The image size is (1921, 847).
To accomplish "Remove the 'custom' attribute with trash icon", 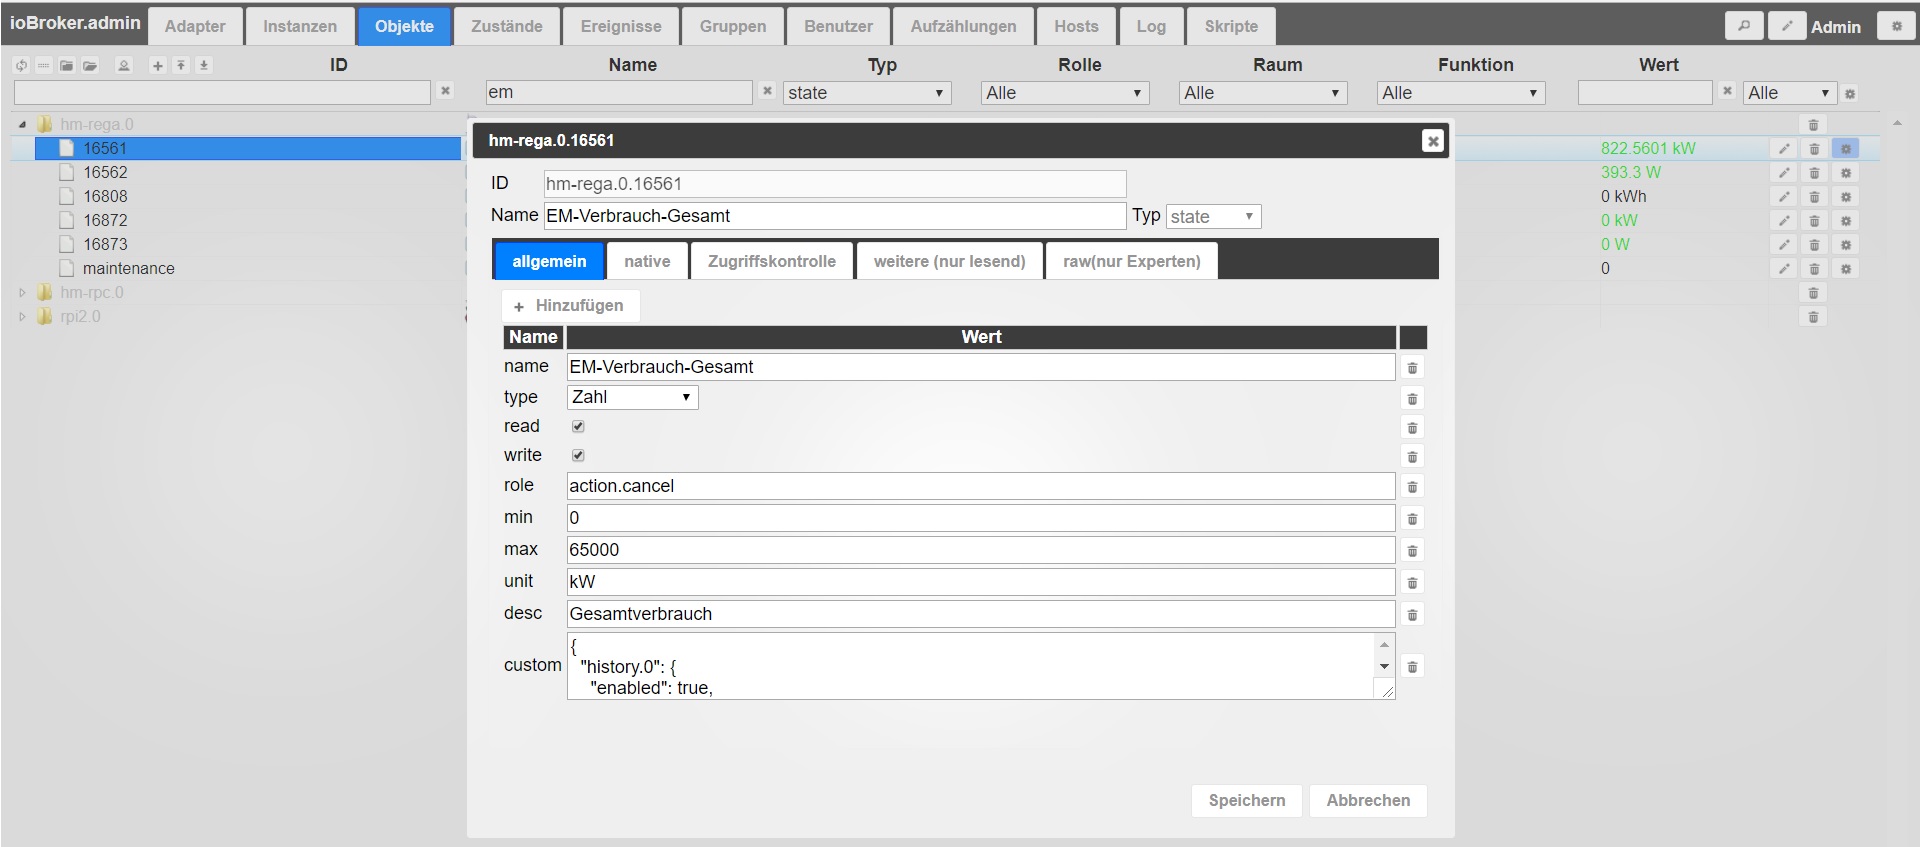I will [x=1412, y=666].
